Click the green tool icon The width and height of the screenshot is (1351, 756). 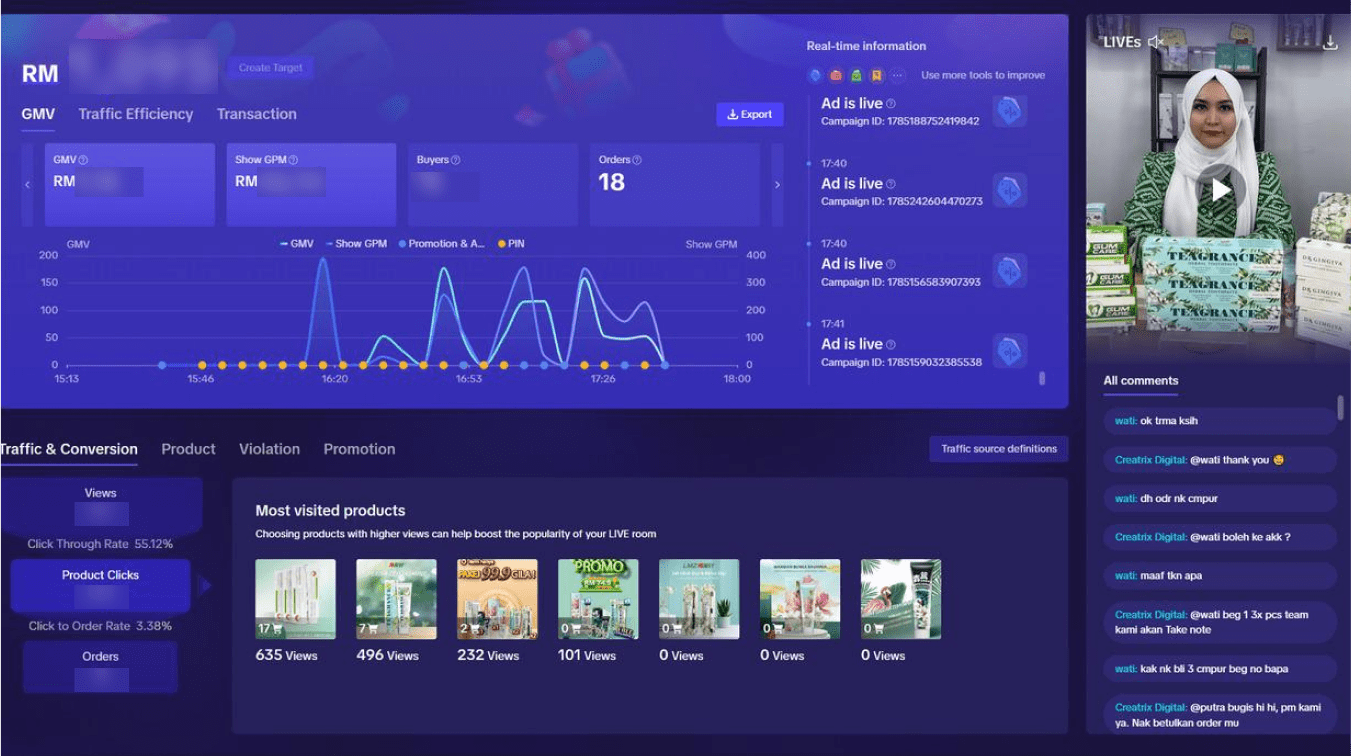coord(856,75)
